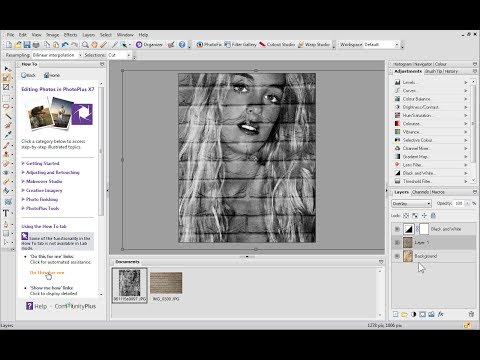
Task: Click the Add Layer Mask icon
Action: coord(422,314)
